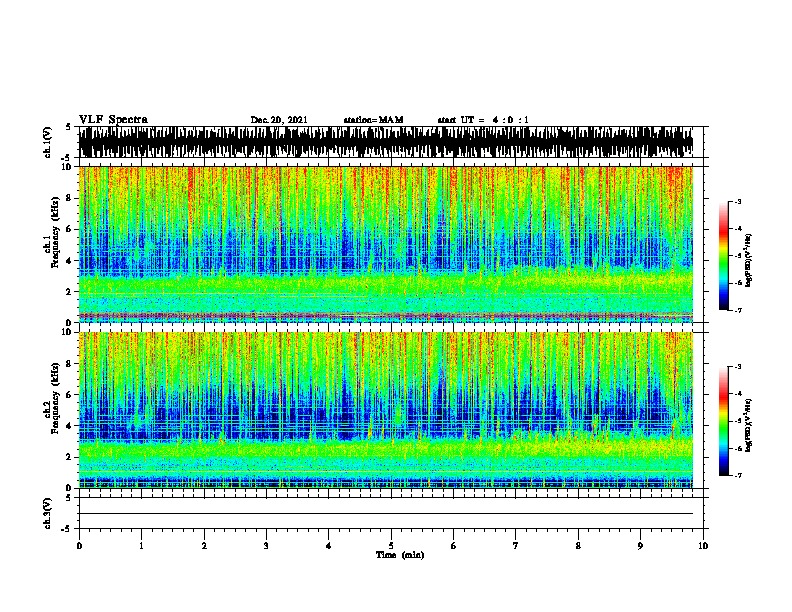
Task: Click time axis tick label "1"
Action: pos(141,546)
